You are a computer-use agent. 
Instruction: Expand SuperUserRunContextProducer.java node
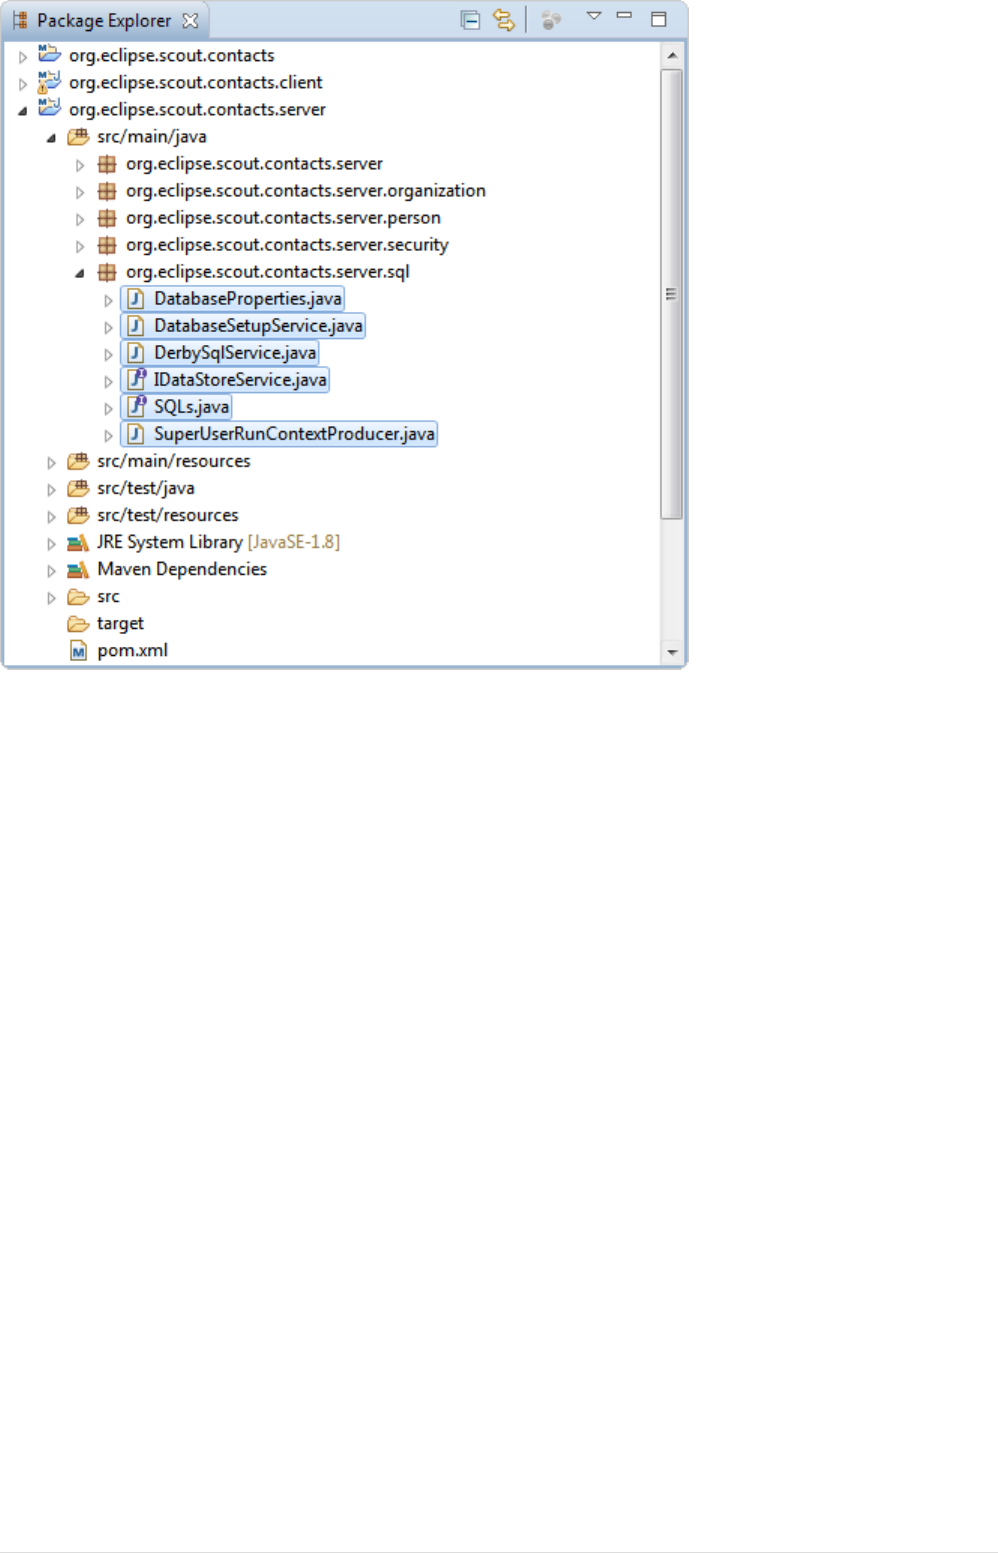[108, 435]
